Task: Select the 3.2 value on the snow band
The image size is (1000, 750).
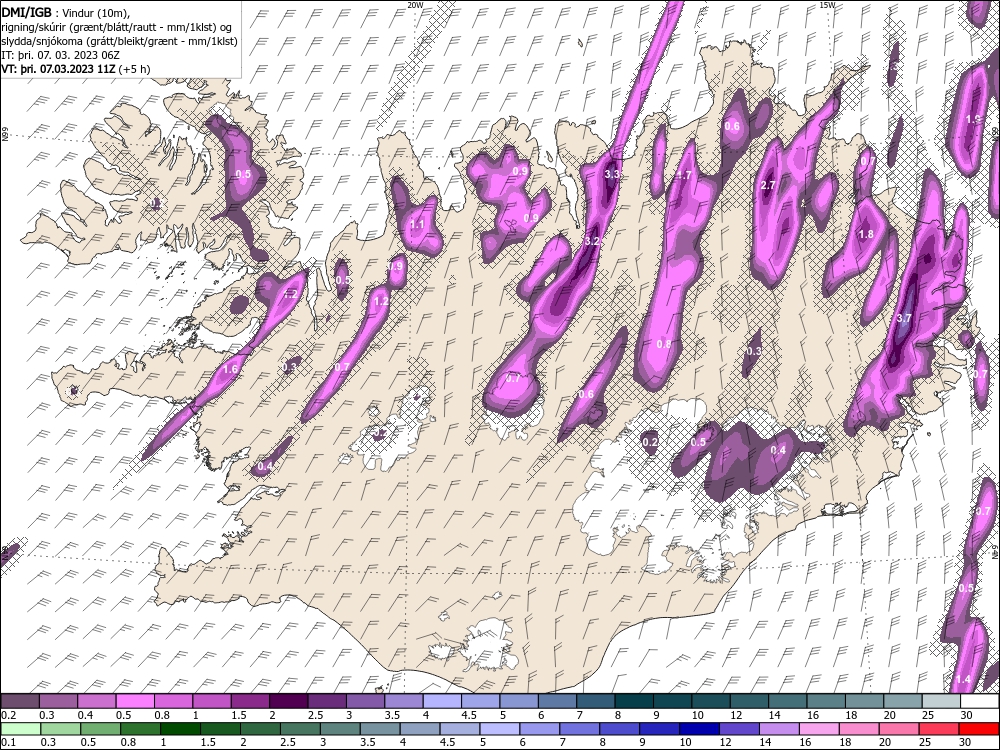Action: coord(592,241)
